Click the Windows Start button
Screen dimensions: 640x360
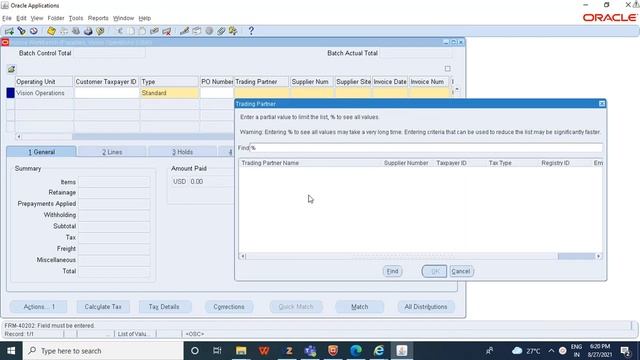[x=11, y=351]
